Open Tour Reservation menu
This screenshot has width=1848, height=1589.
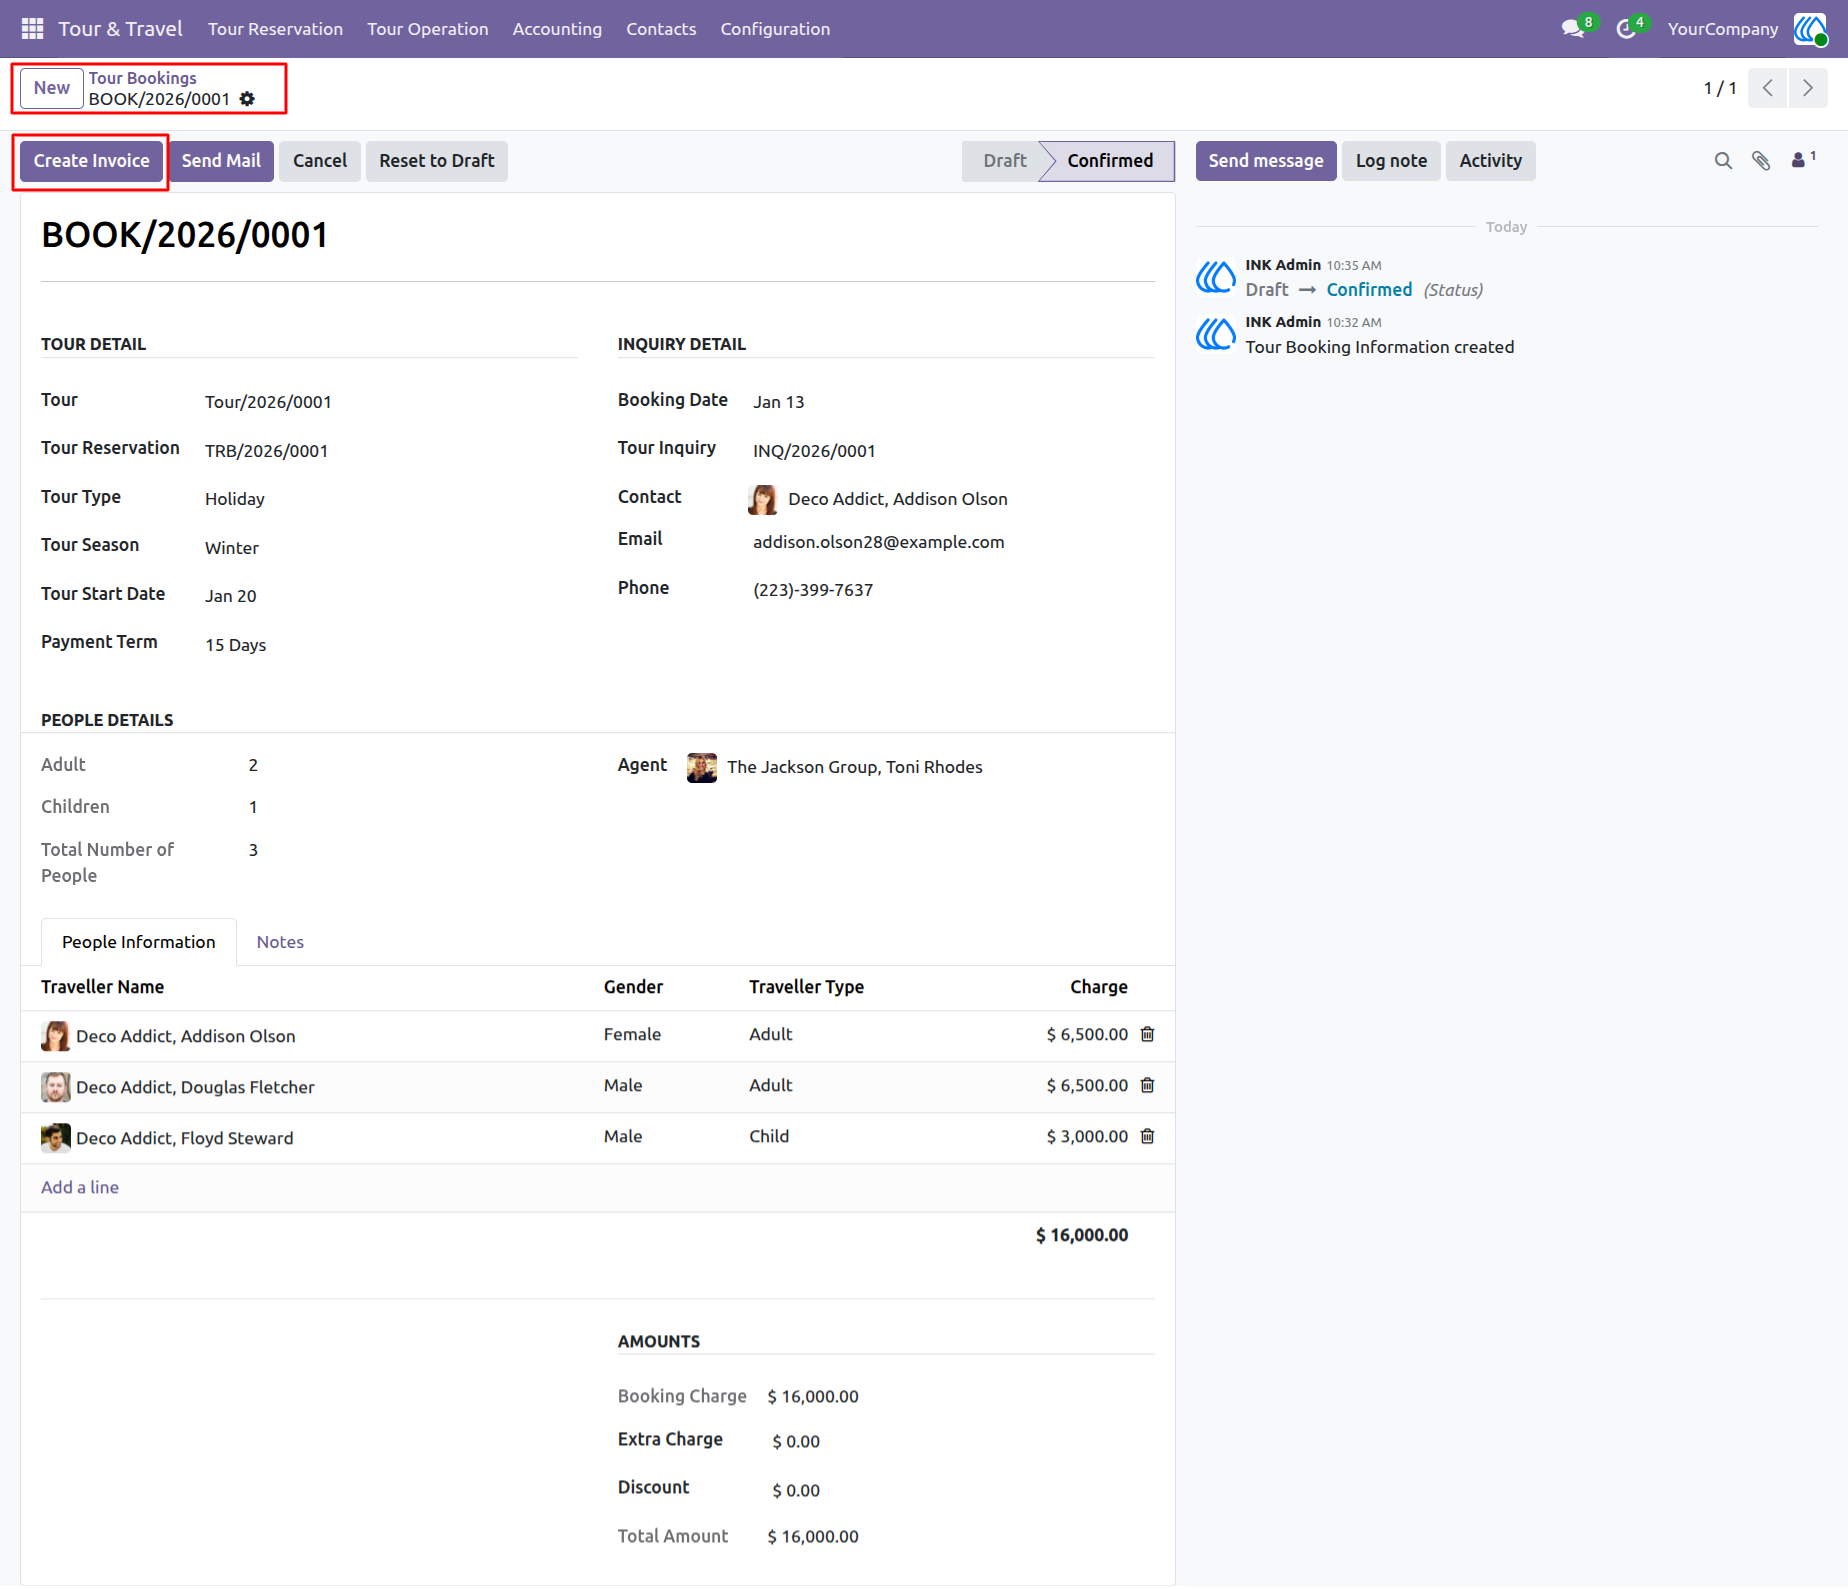coord(275,29)
